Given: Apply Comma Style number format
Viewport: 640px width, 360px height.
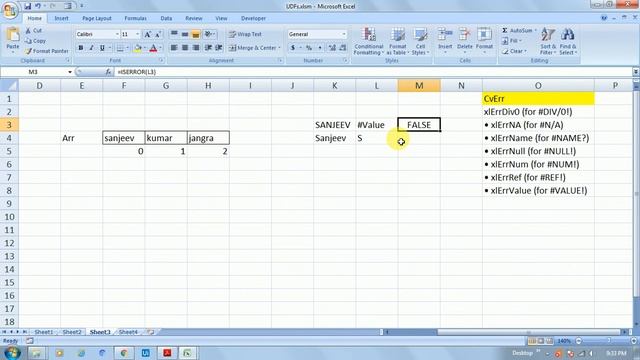Looking at the screenshot, I should [320, 48].
